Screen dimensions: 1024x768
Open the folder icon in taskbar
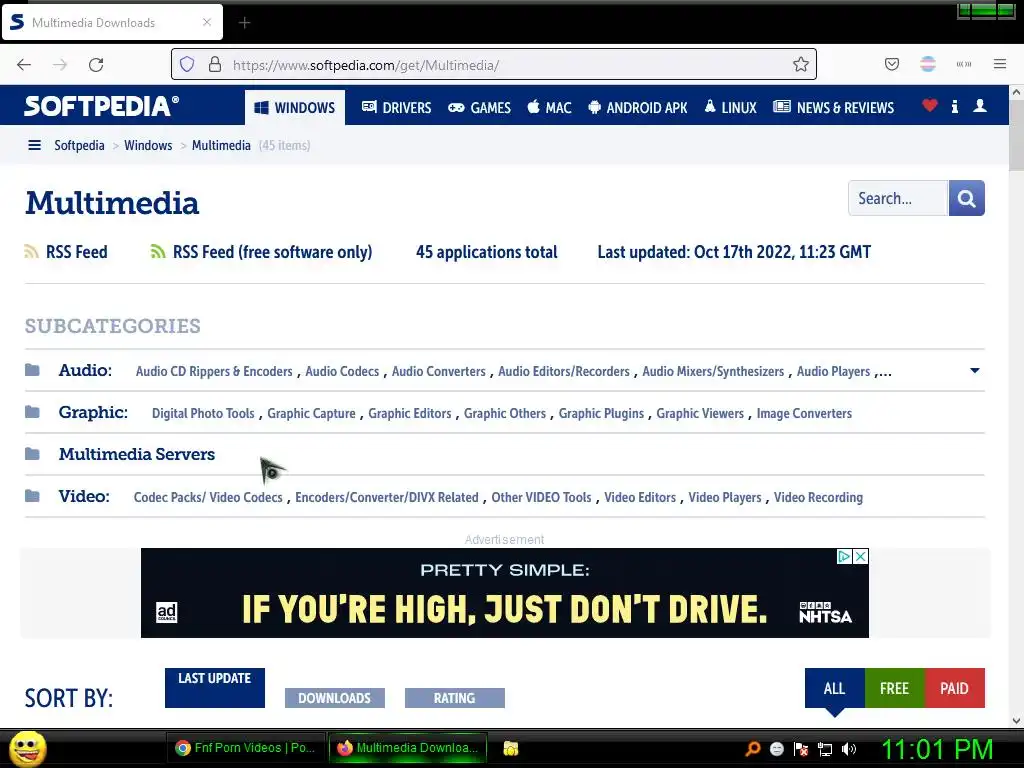(x=511, y=748)
